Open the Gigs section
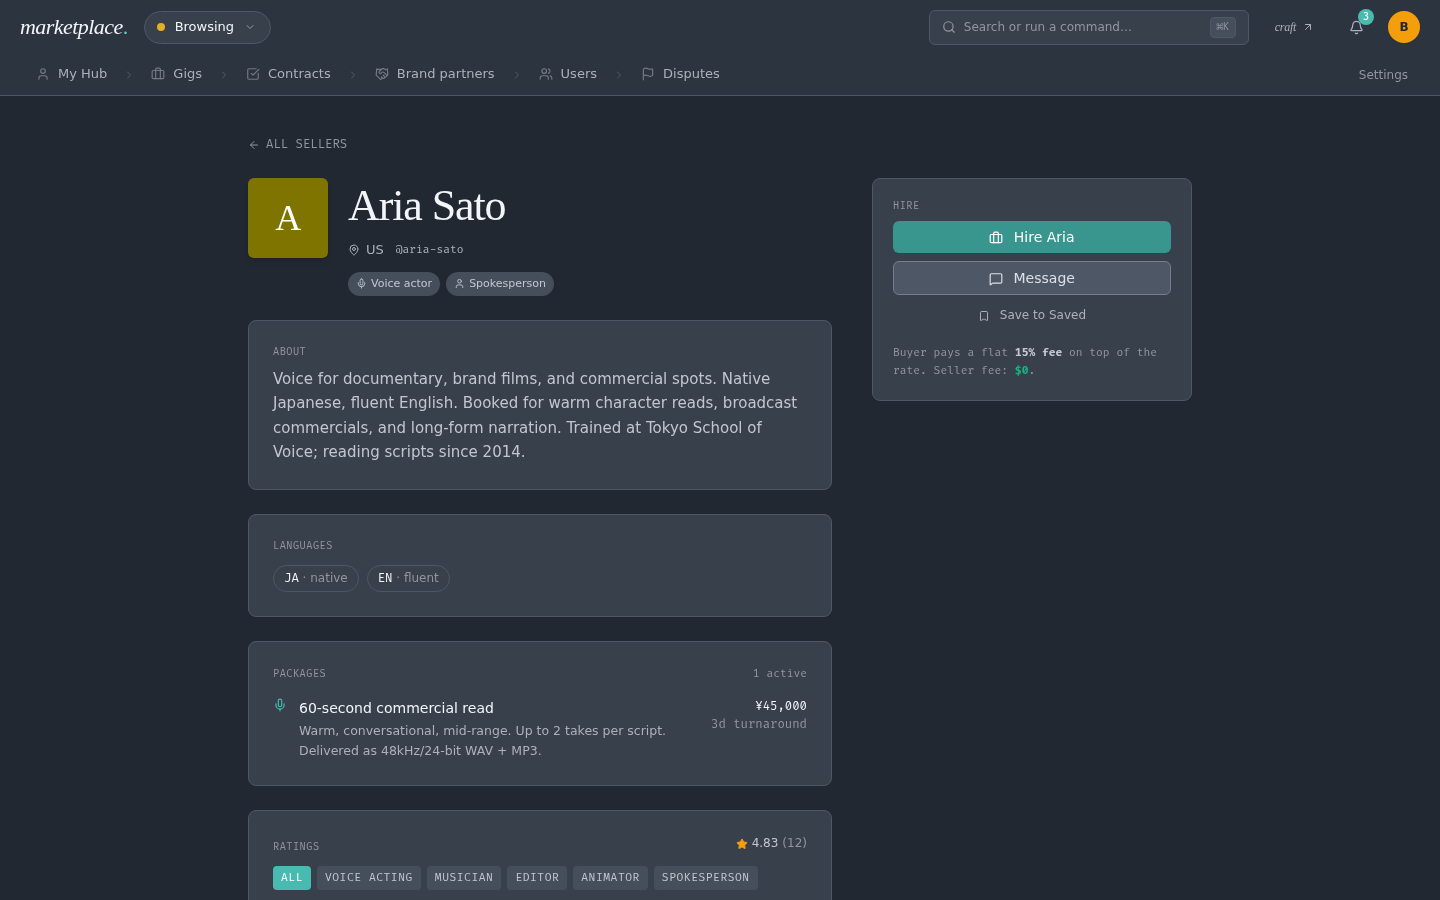This screenshot has height=900, width=1440. tap(177, 74)
